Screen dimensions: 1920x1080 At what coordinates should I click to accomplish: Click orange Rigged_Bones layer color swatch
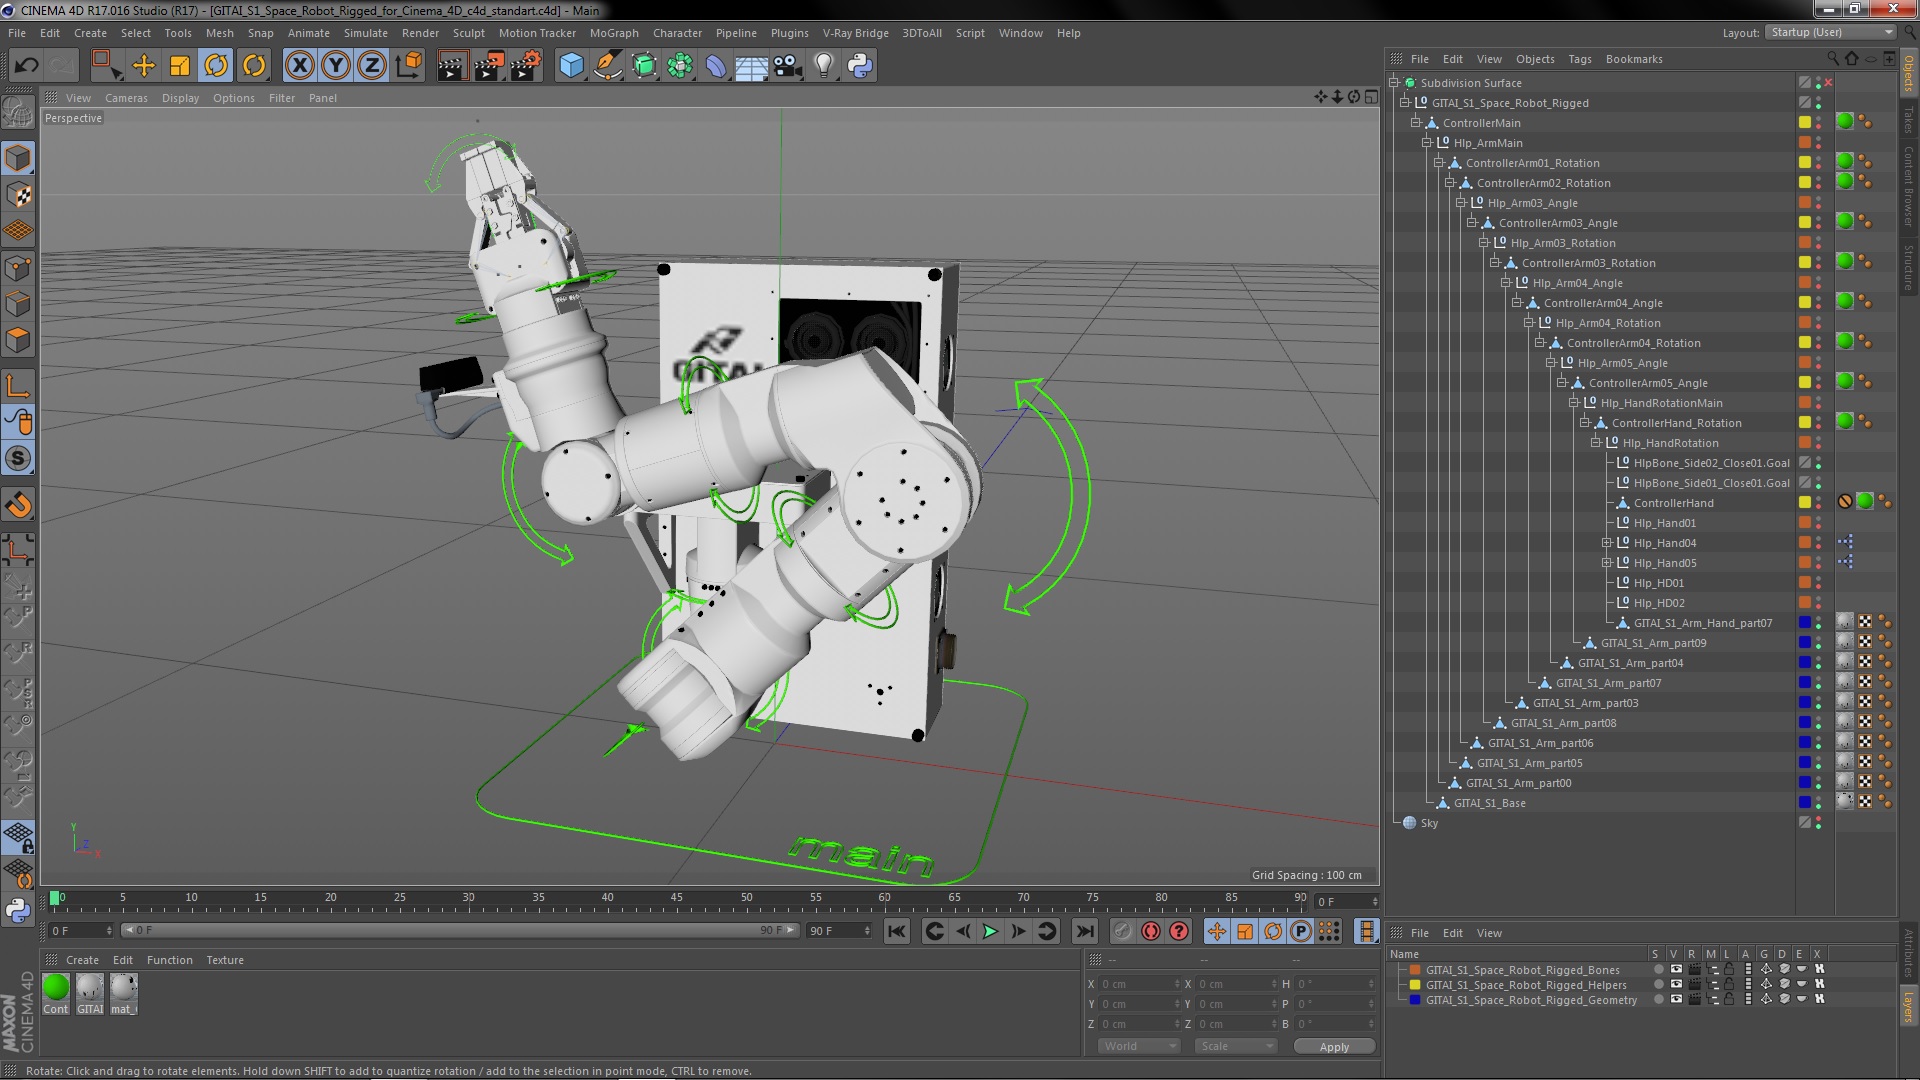click(x=1415, y=970)
